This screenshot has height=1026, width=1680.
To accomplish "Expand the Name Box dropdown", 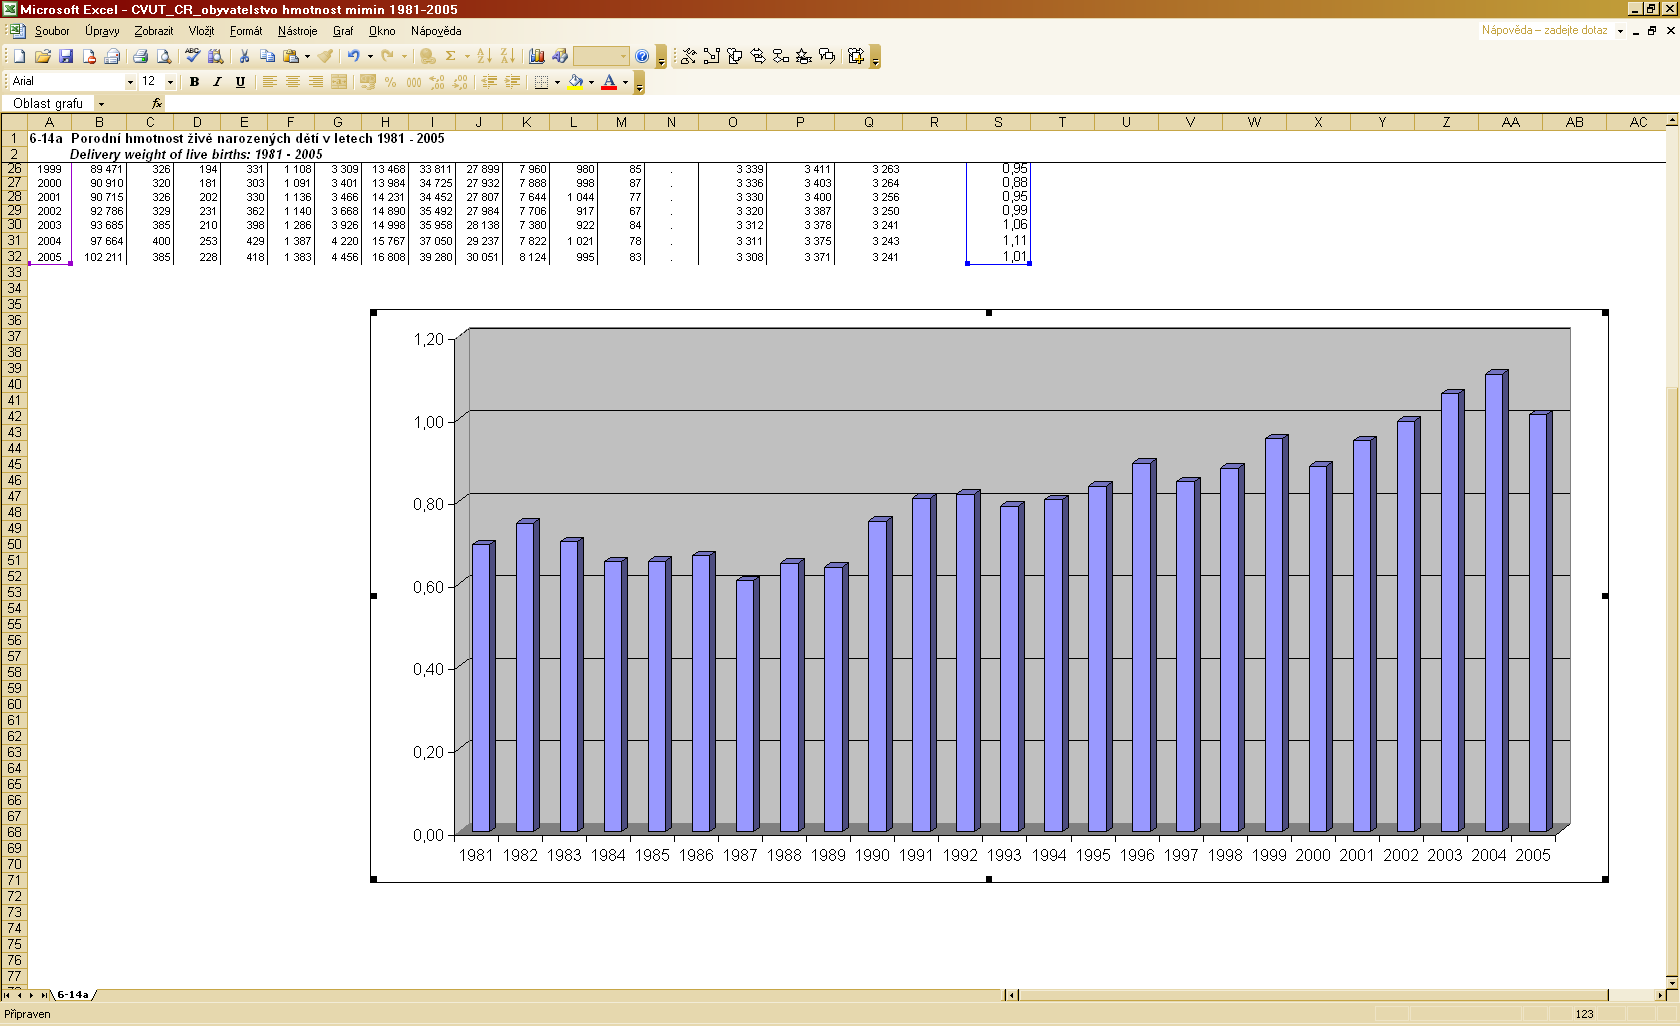I will [101, 104].
